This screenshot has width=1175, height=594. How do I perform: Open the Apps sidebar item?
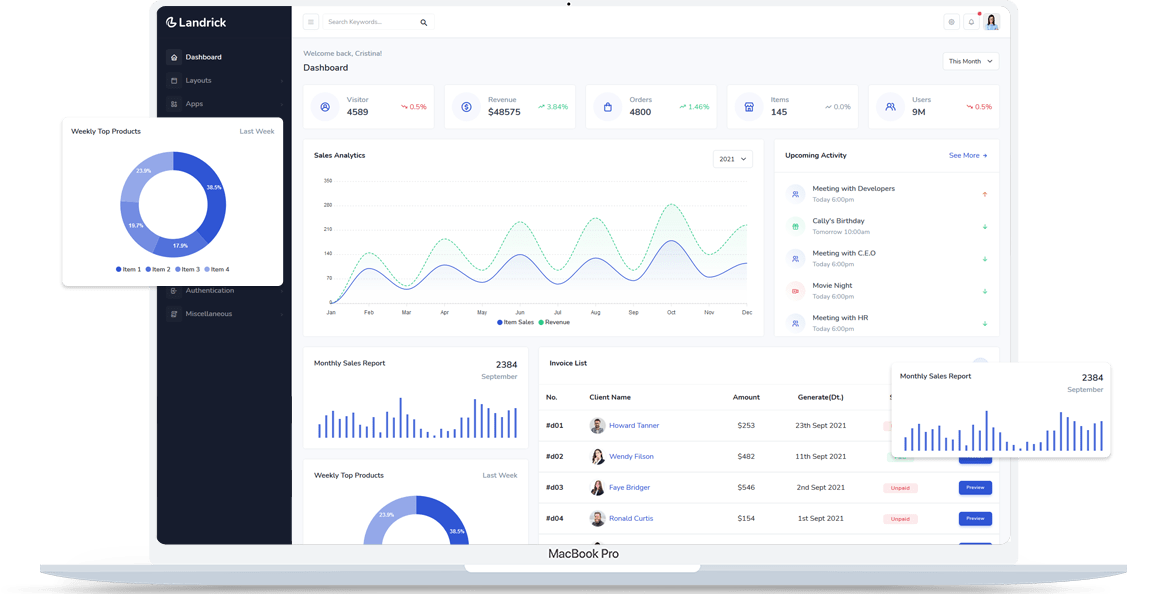(x=196, y=103)
